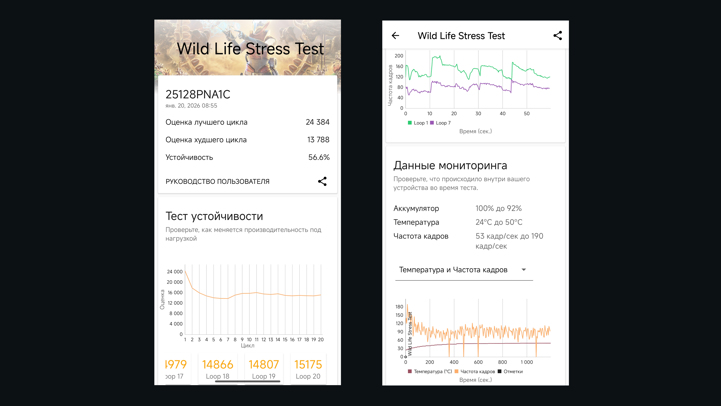
Task: Open the РУКОВОДСТВО ПОЛЬЗОВАТЕЛЯ link
Action: (x=217, y=182)
